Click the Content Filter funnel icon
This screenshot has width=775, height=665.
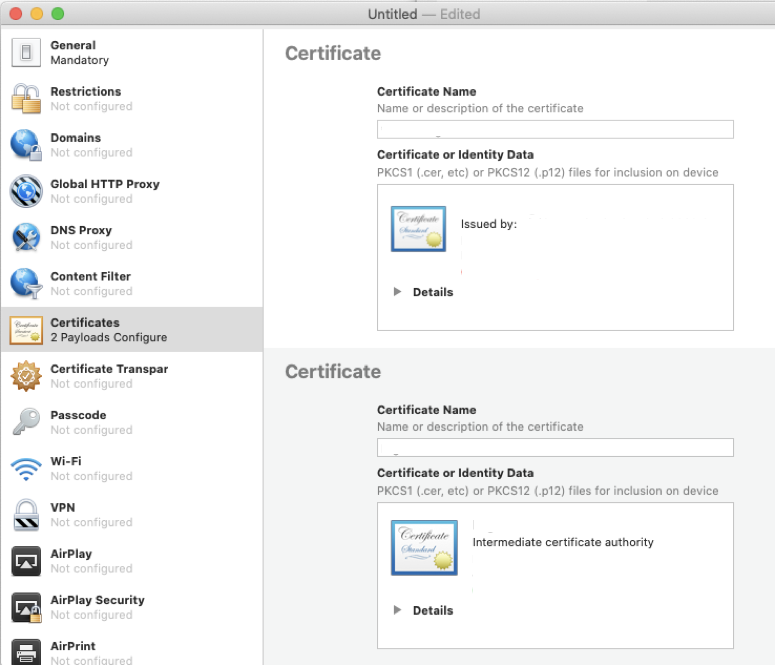click(x=26, y=283)
